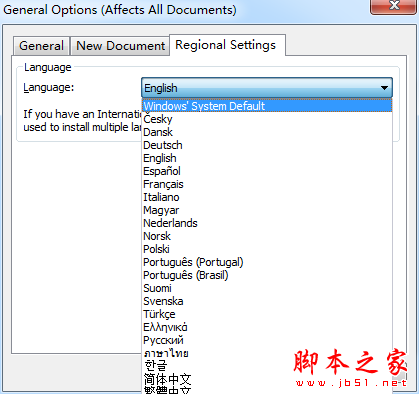The image size is (419, 394).
Task: Pick Nederlands language option
Action: (x=267, y=223)
